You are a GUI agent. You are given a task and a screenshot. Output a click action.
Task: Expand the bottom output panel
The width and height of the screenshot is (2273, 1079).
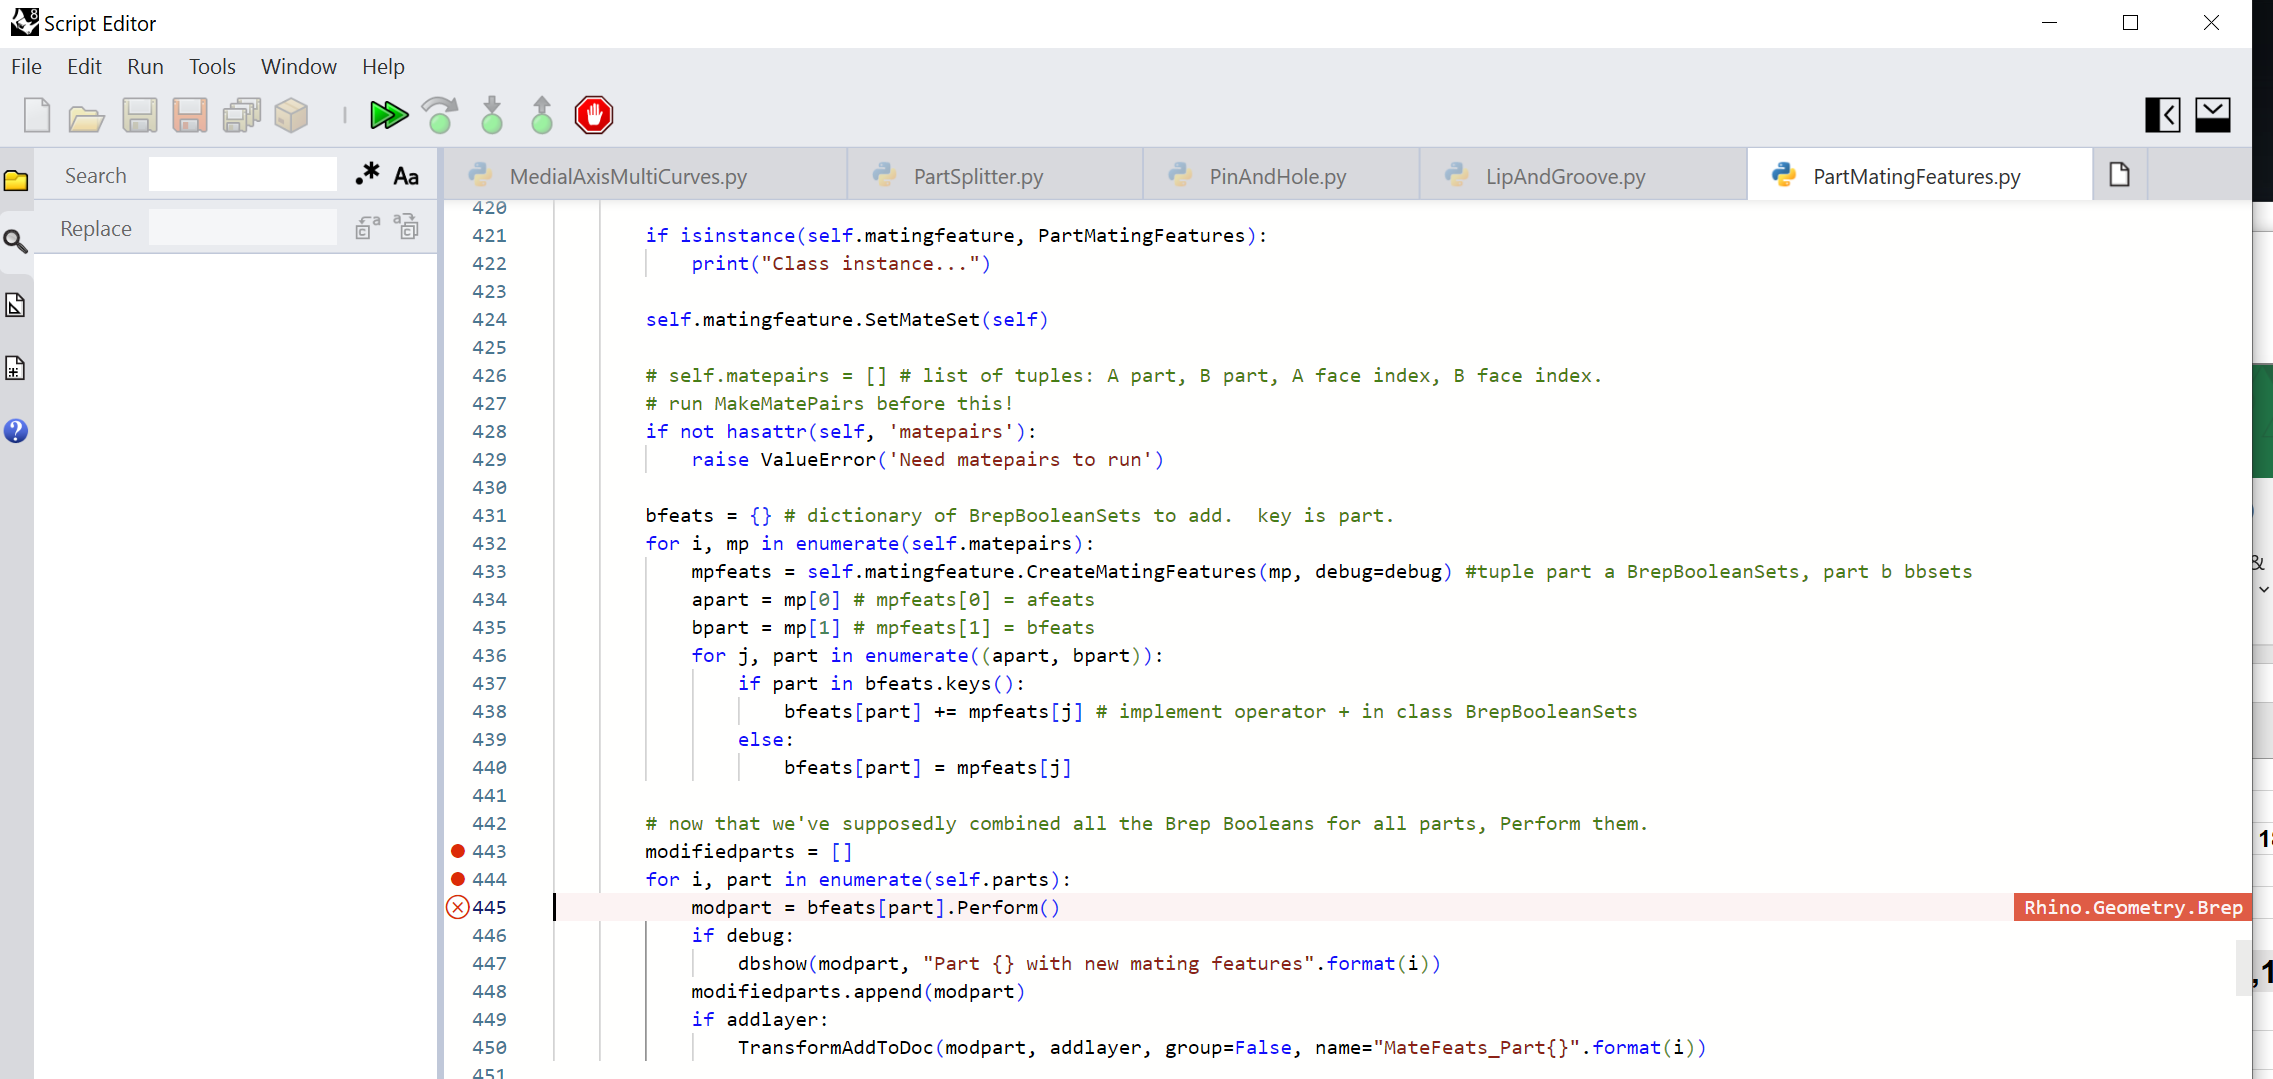tap(2214, 114)
